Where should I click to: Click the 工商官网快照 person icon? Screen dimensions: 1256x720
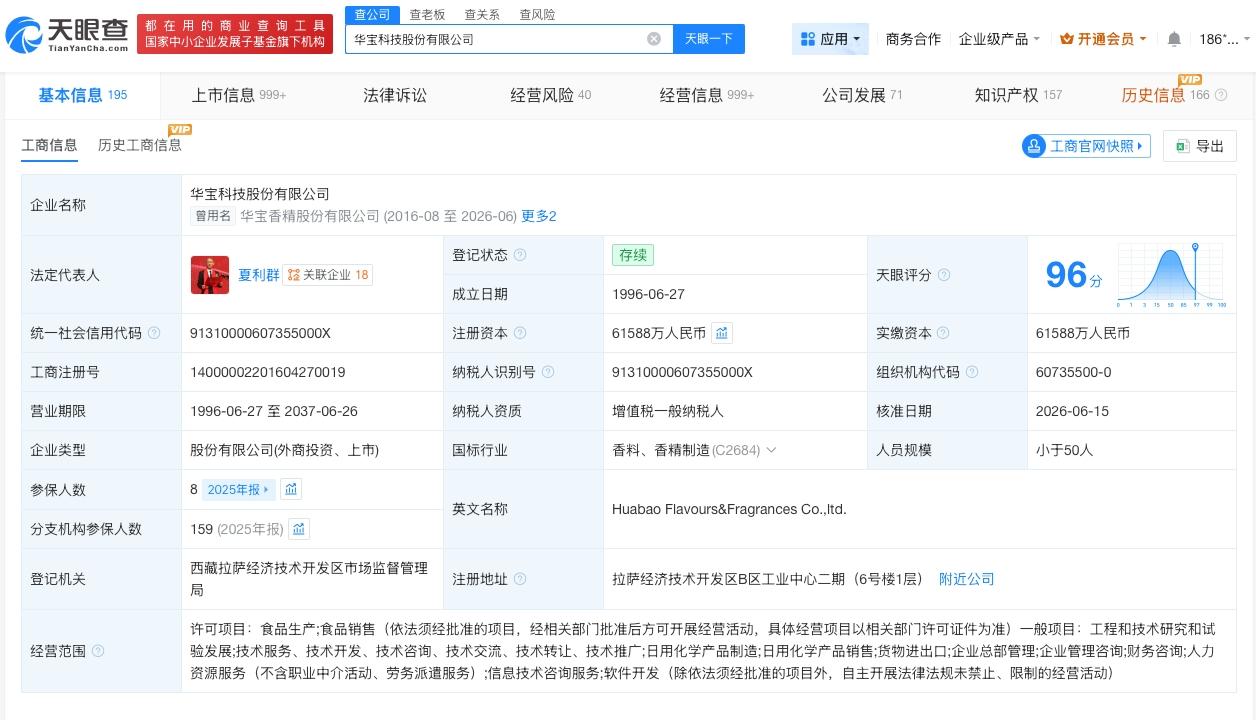(1034, 146)
